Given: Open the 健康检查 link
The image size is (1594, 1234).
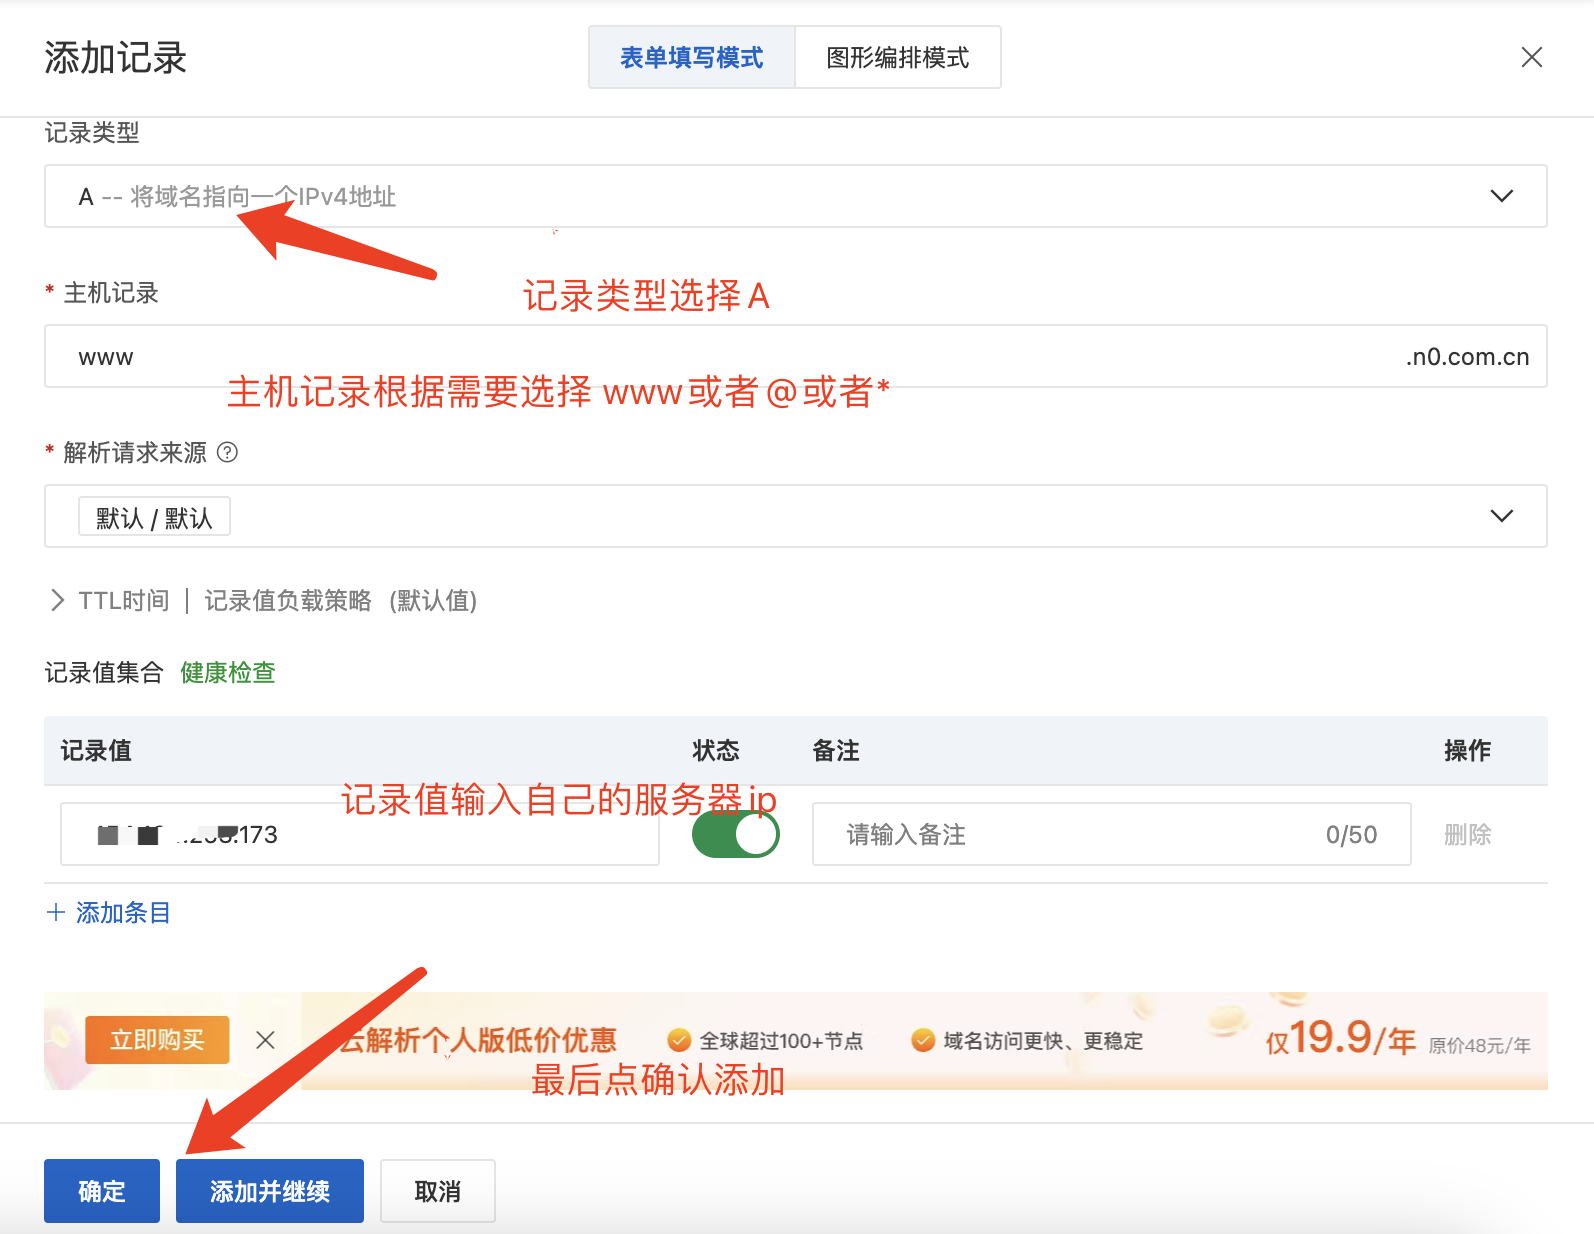Looking at the screenshot, I should [x=227, y=673].
